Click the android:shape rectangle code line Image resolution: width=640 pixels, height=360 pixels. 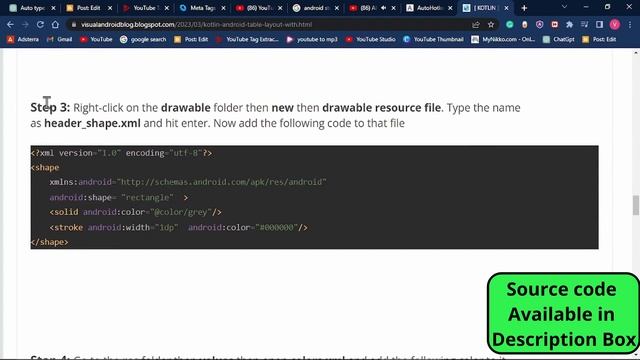tap(118, 198)
